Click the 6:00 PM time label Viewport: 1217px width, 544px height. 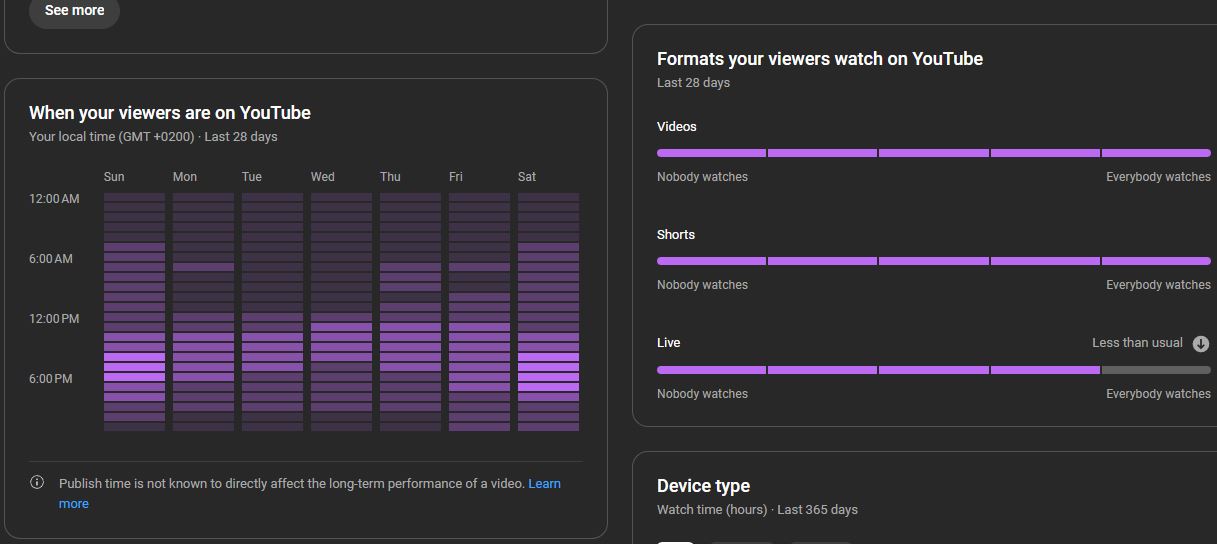click(51, 379)
